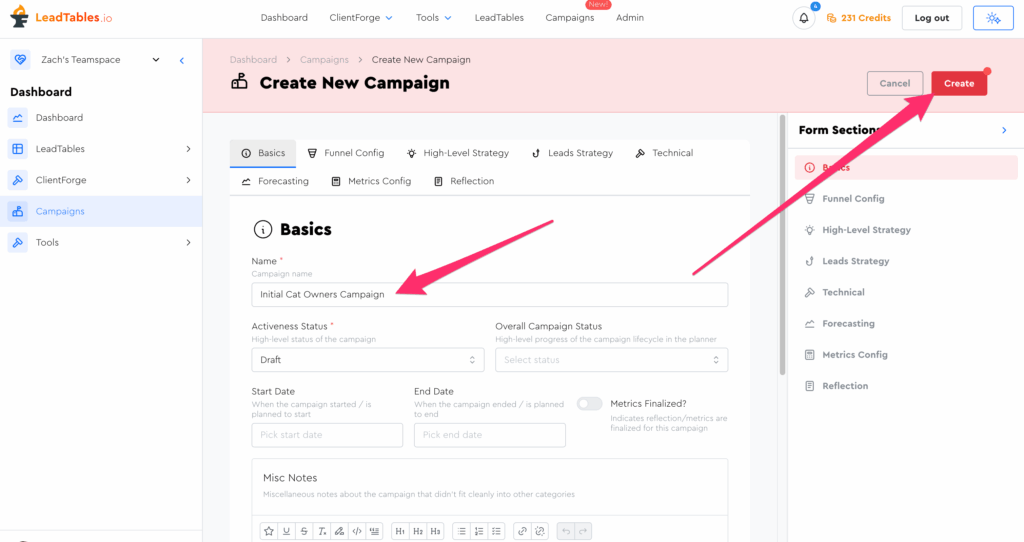Open the notifications bell
Image resolution: width=1024 pixels, height=542 pixels.
tap(804, 18)
